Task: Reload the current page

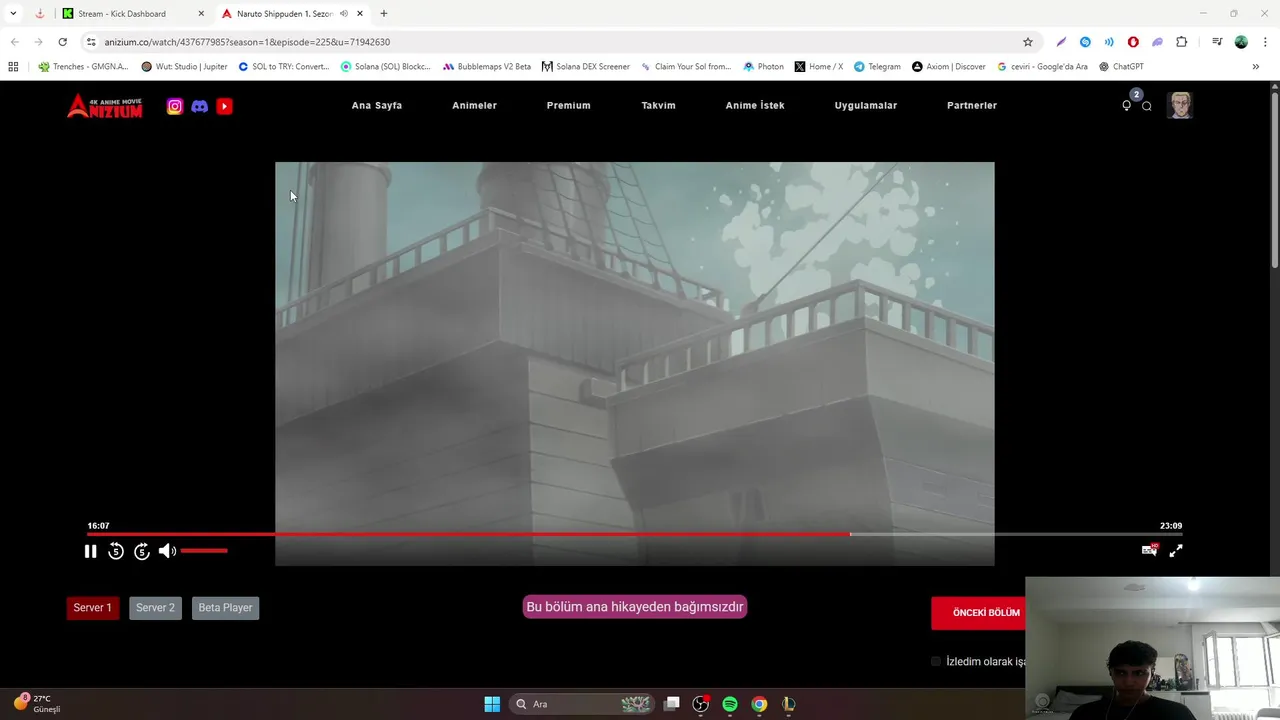Action: coord(62,42)
